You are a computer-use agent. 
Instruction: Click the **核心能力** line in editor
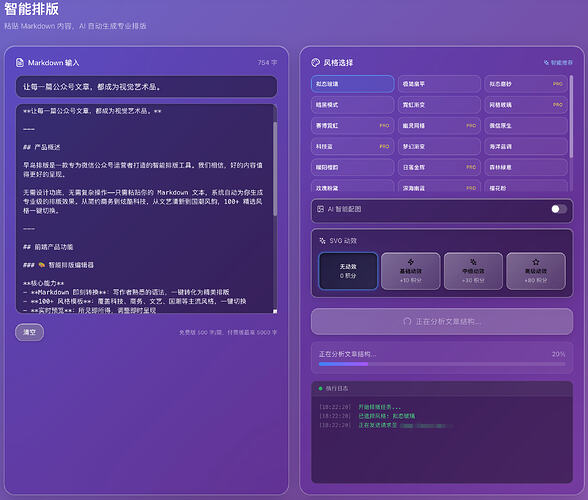click(x=44, y=283)
